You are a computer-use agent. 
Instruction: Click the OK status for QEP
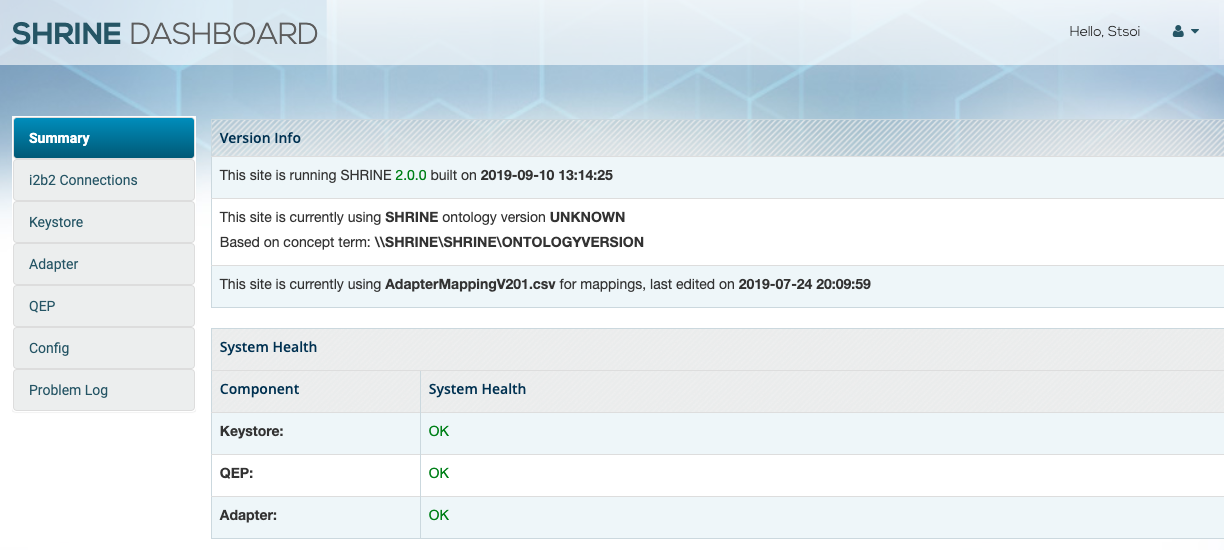click(x=439, y=473)
